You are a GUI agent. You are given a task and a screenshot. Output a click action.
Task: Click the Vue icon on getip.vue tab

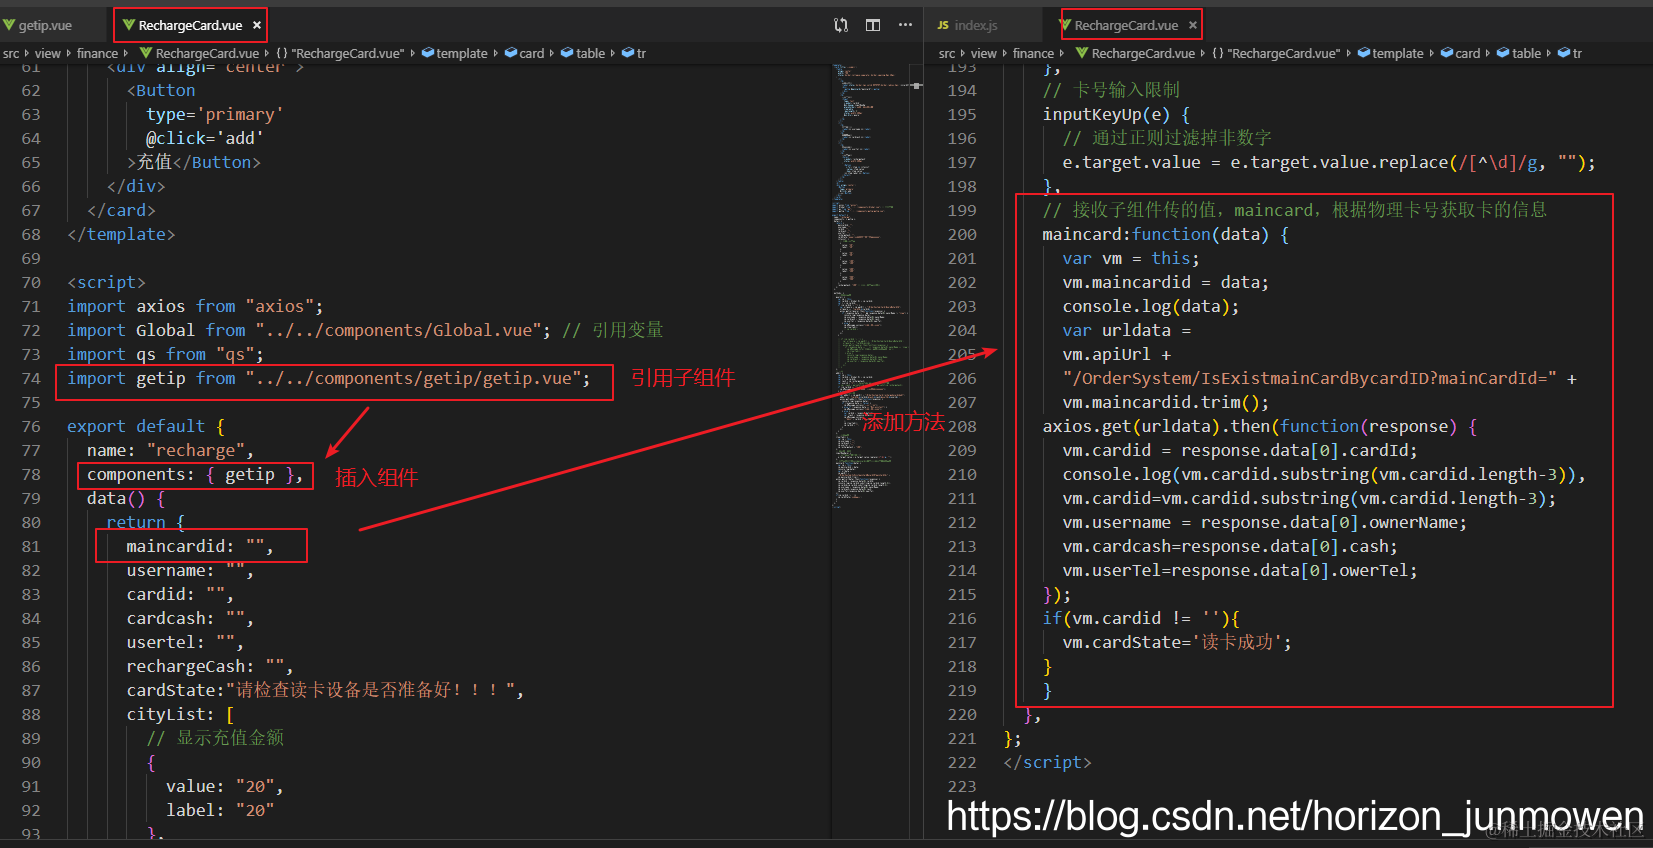(x=9, y=25)
